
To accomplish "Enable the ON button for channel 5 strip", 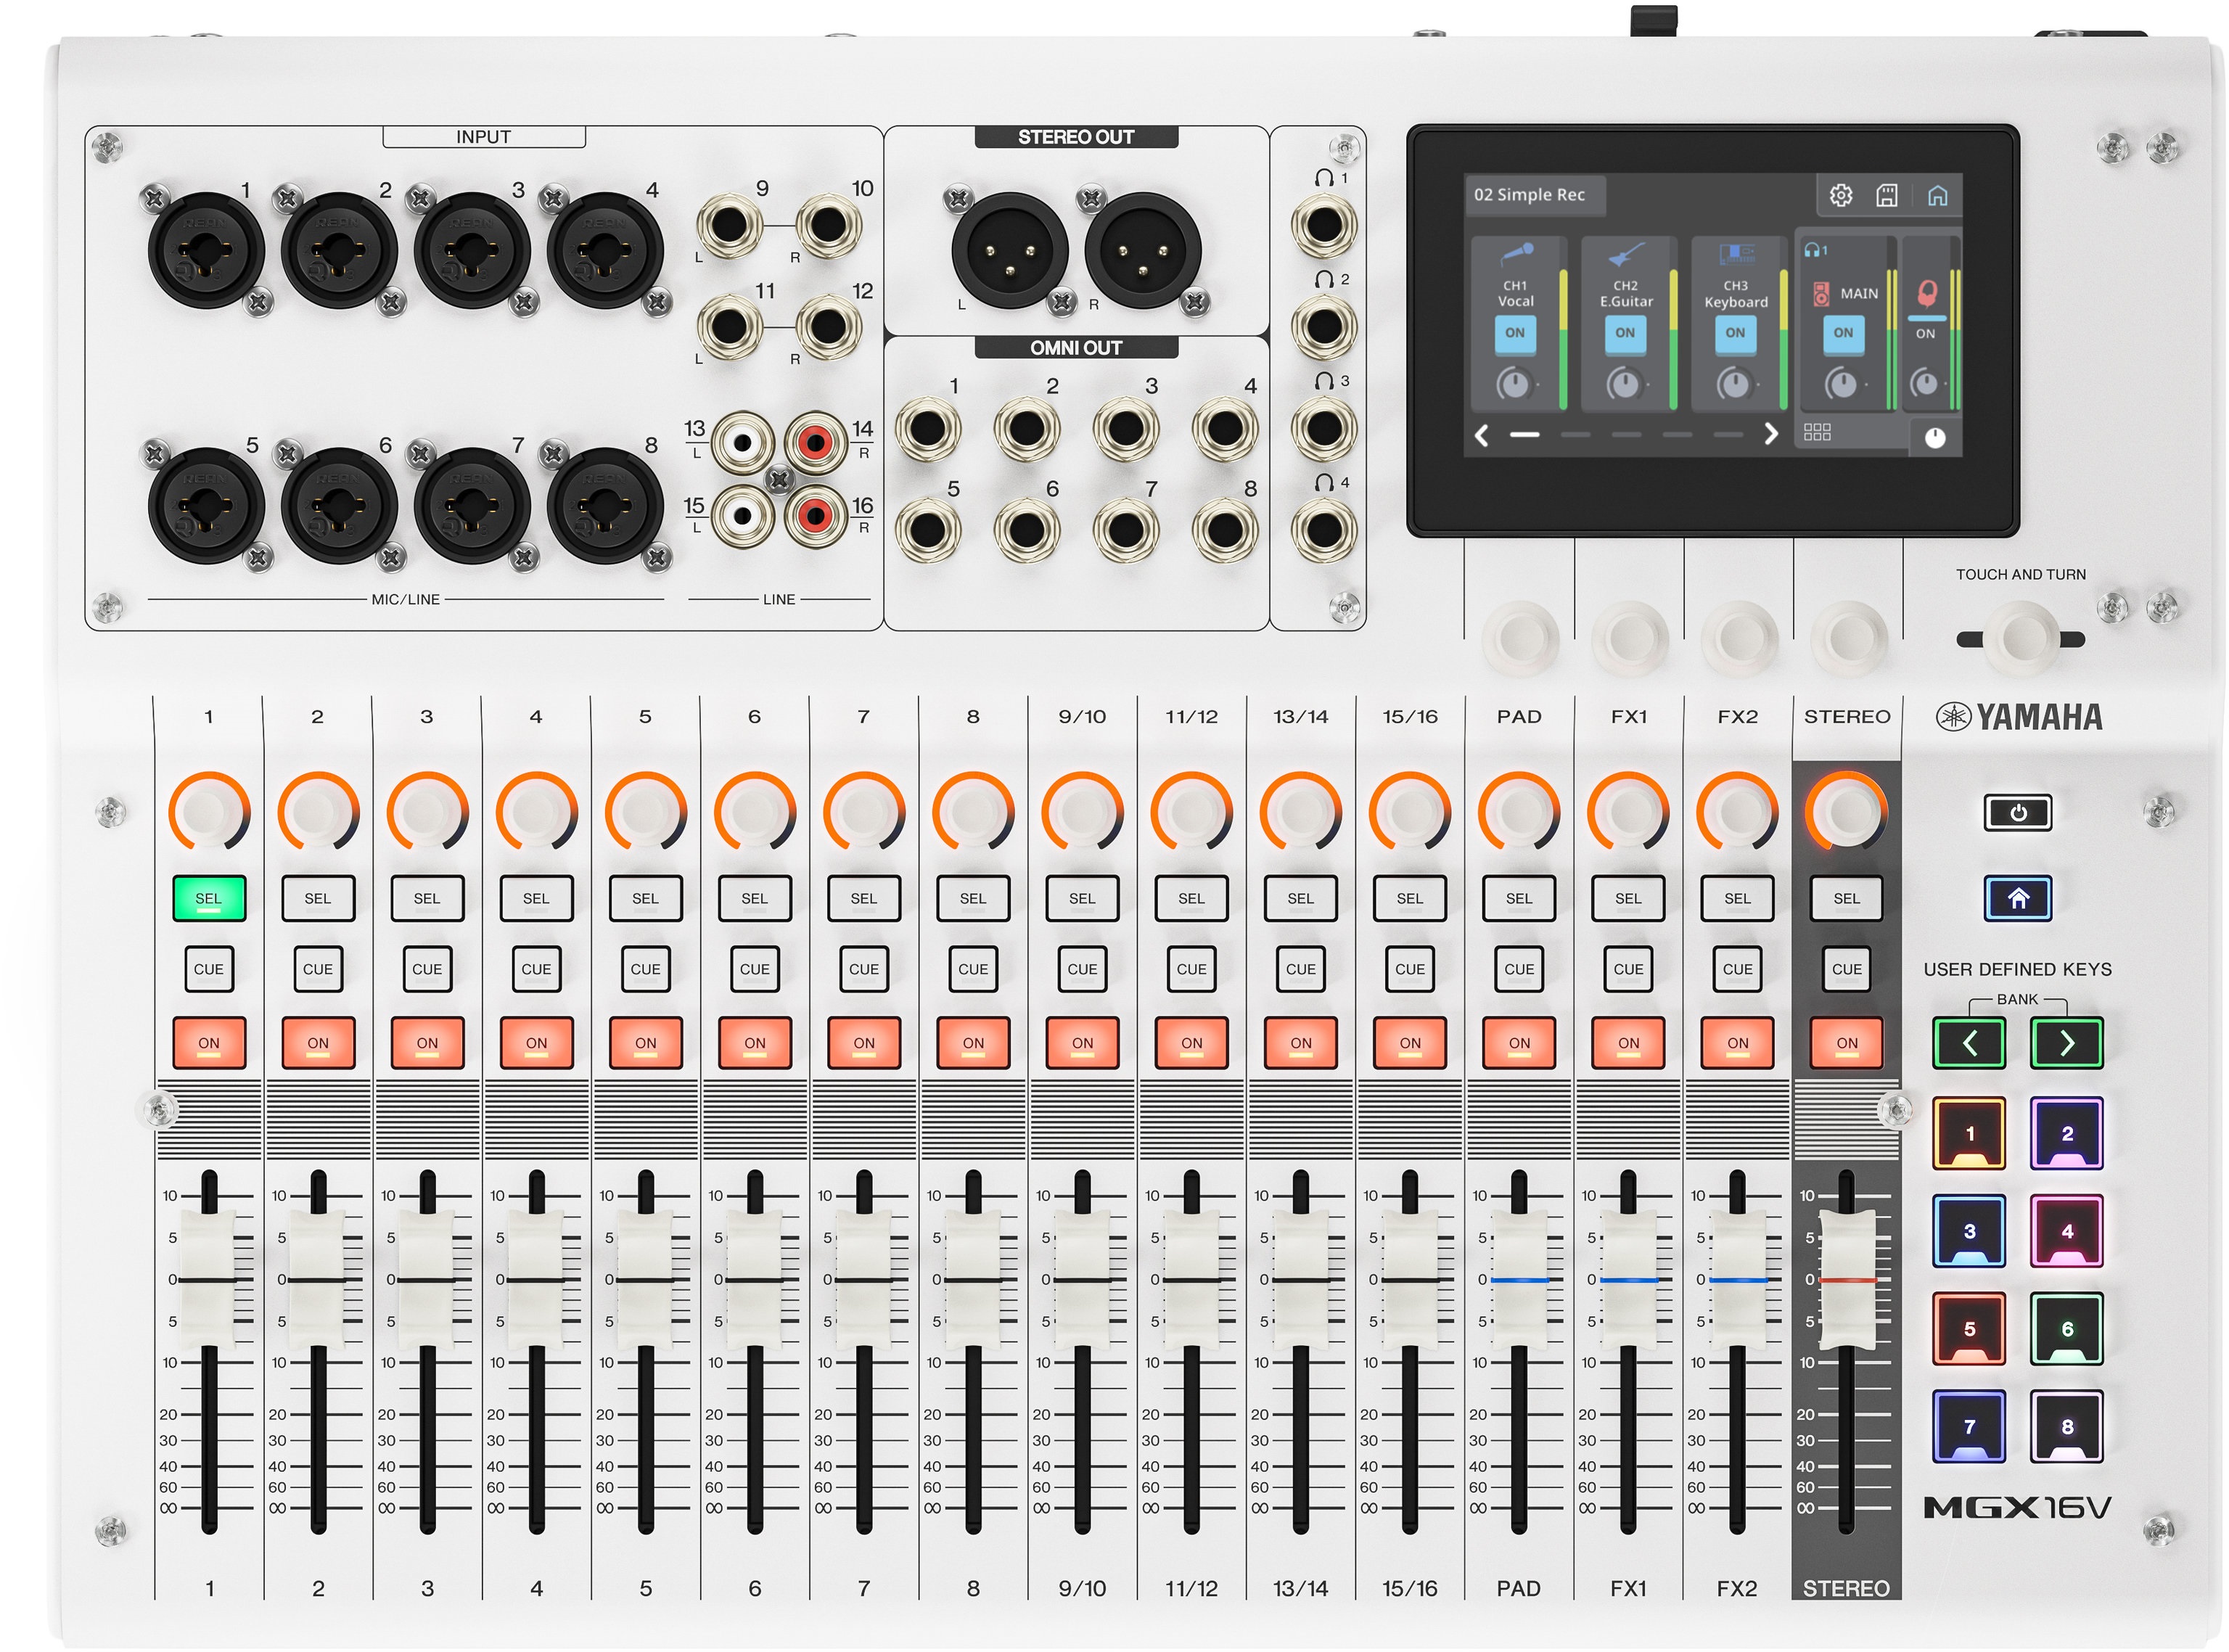I will click(x=646, y=1043).
